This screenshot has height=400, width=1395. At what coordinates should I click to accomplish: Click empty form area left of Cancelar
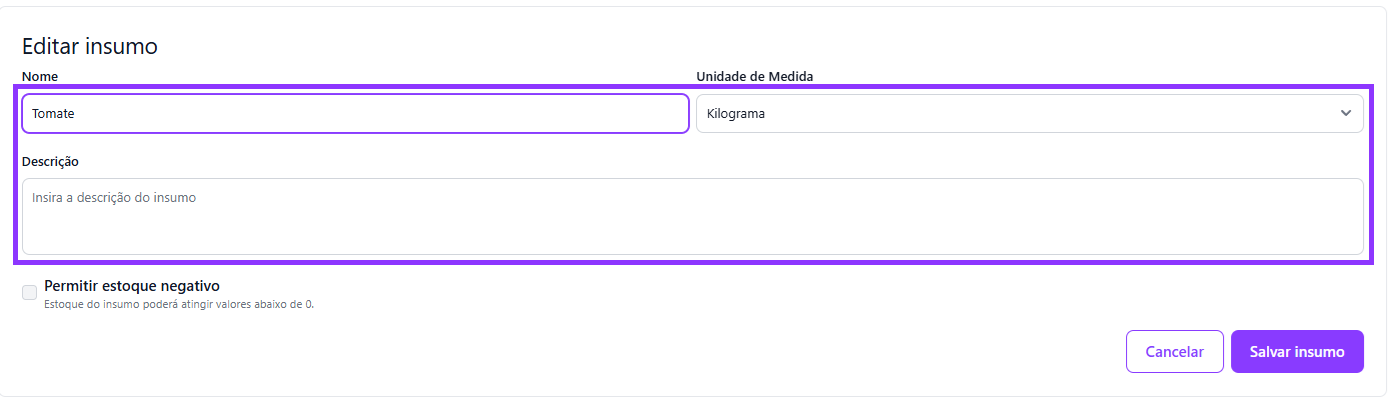[700, 352]
